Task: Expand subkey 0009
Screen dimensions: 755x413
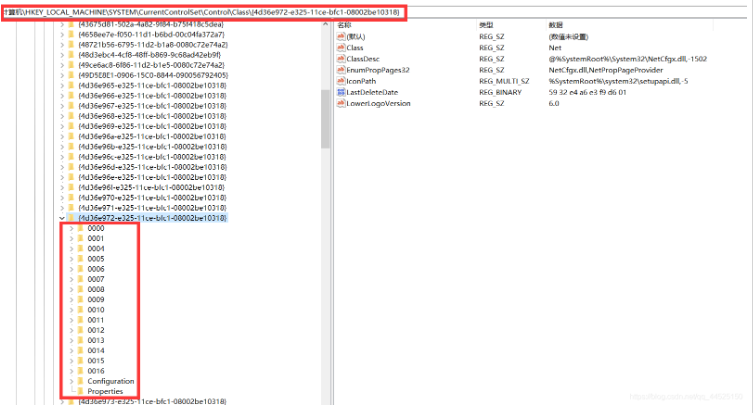Action: (71, 299)
